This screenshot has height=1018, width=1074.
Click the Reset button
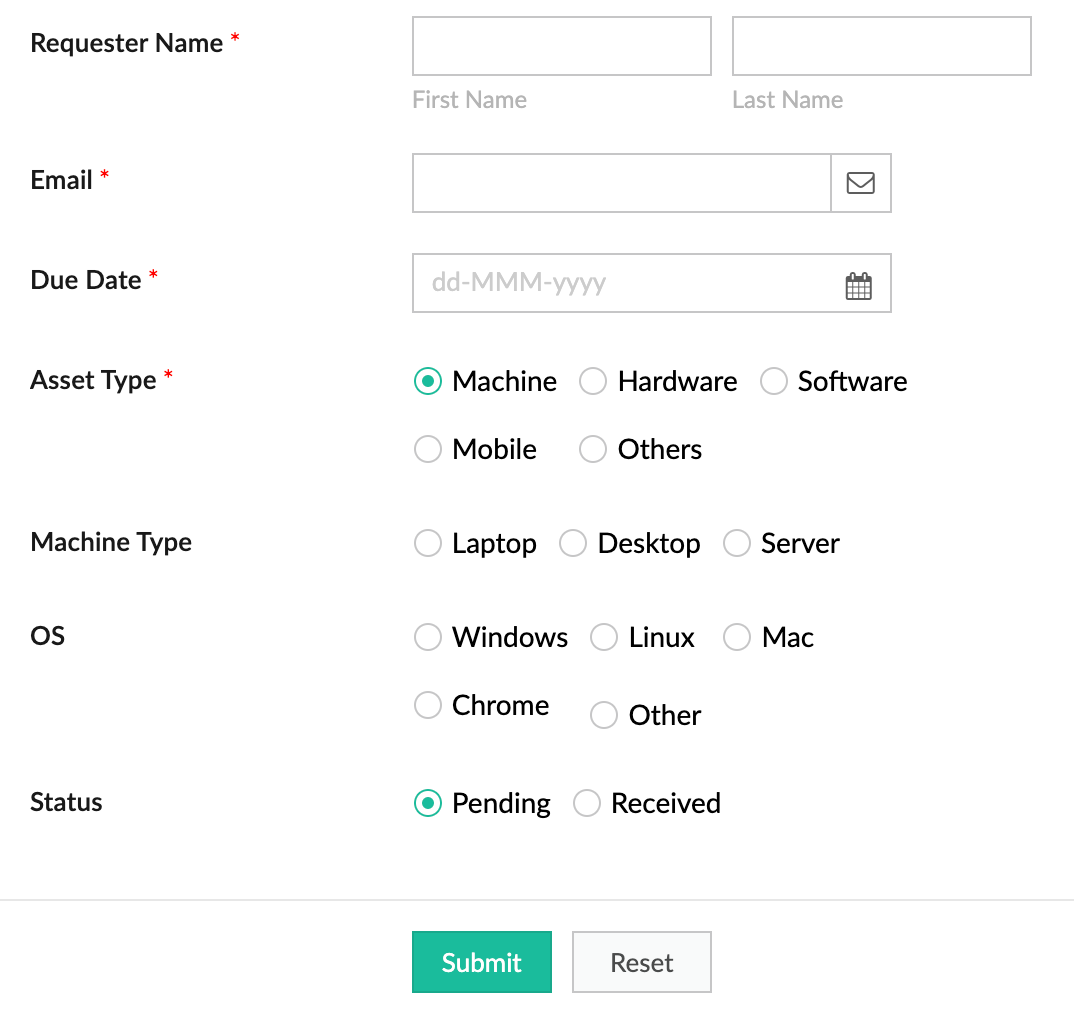click(642, 962)
